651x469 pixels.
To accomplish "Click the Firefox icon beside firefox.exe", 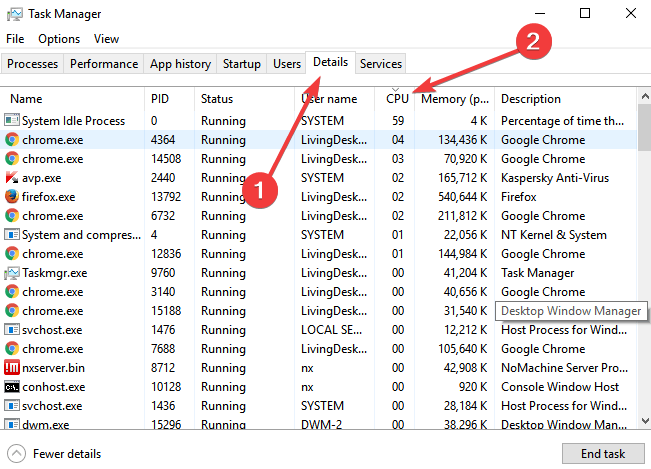I will pyautogui.click(x=12, y=197).
